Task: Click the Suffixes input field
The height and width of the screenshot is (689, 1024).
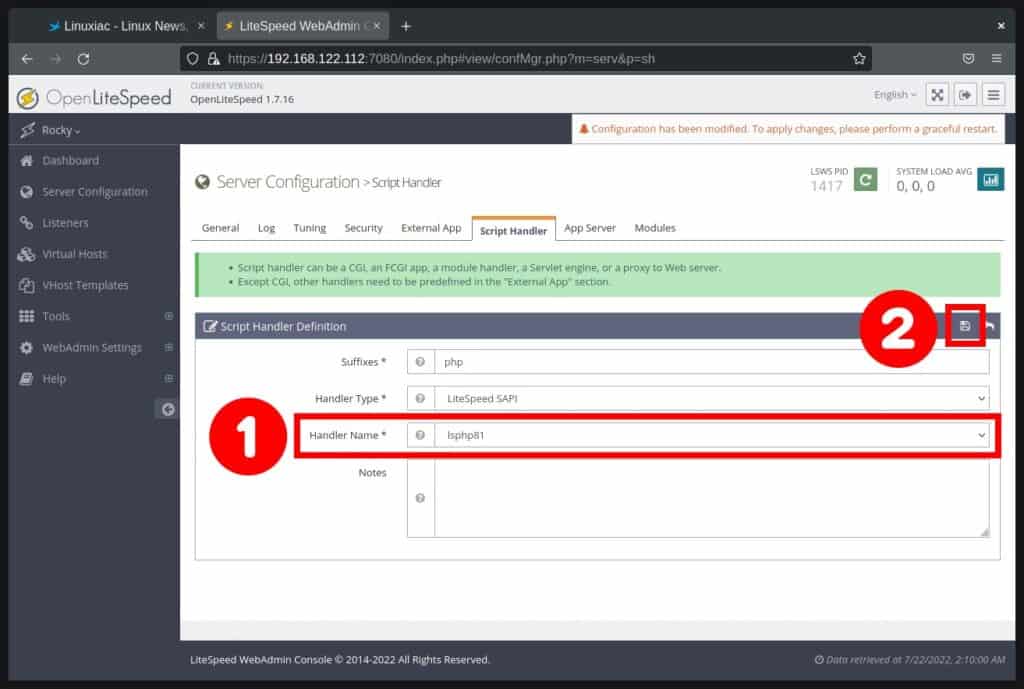Action: [x=712, y=362]
